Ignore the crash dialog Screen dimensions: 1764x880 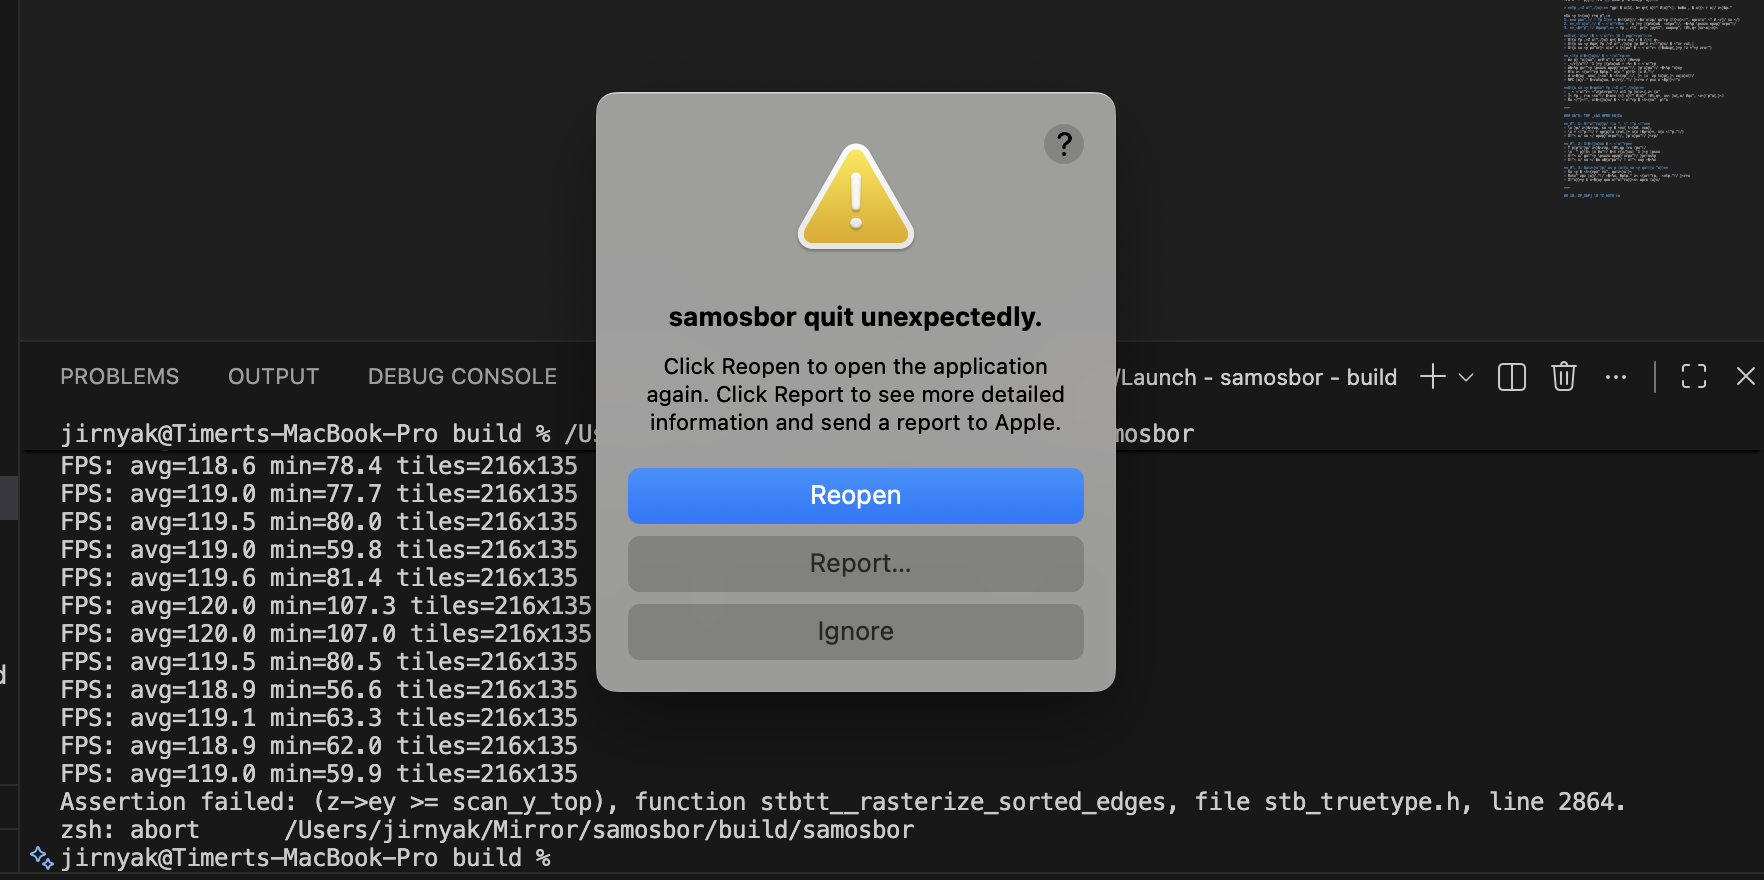[856, 632]
